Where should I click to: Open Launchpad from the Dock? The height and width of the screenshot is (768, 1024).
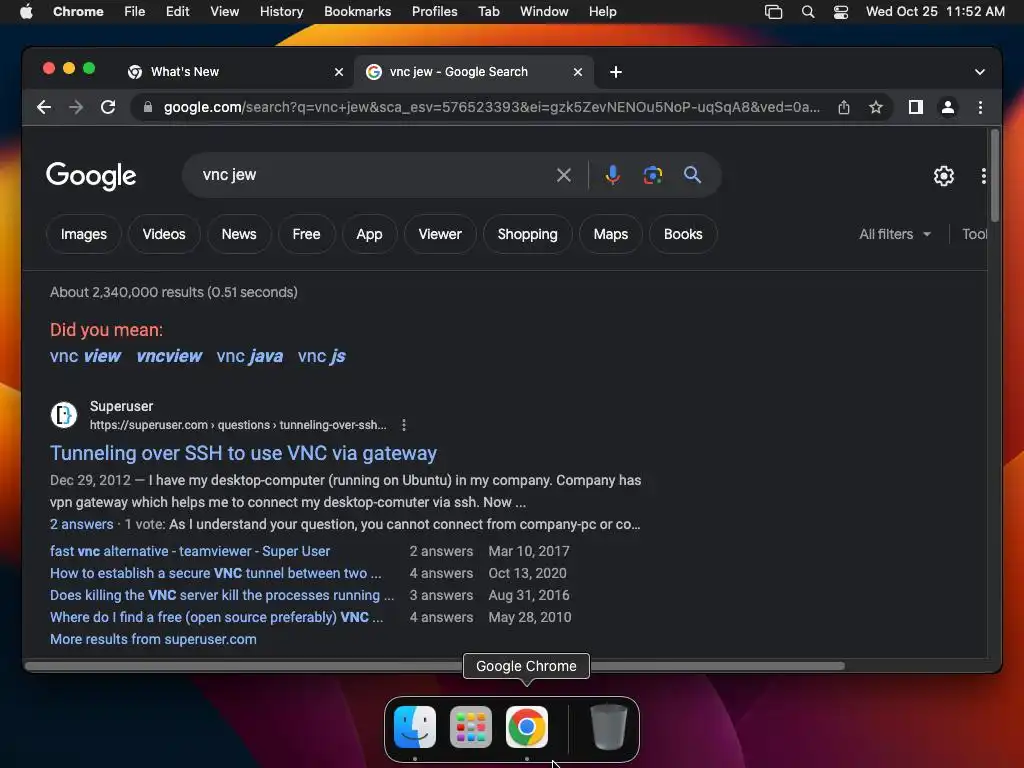[471, 727]
